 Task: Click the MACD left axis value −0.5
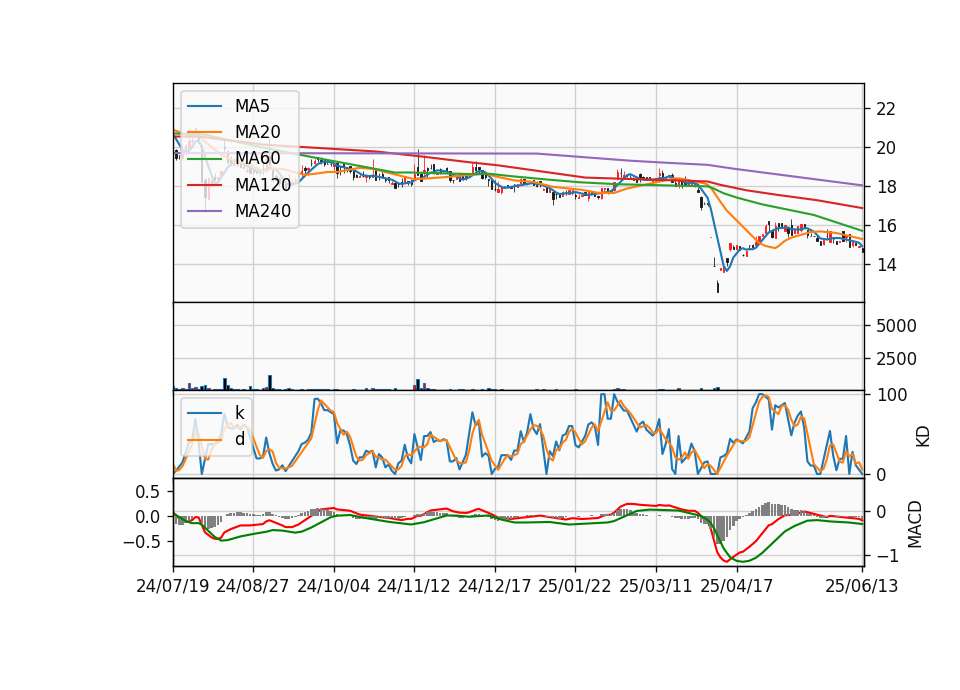141,542
